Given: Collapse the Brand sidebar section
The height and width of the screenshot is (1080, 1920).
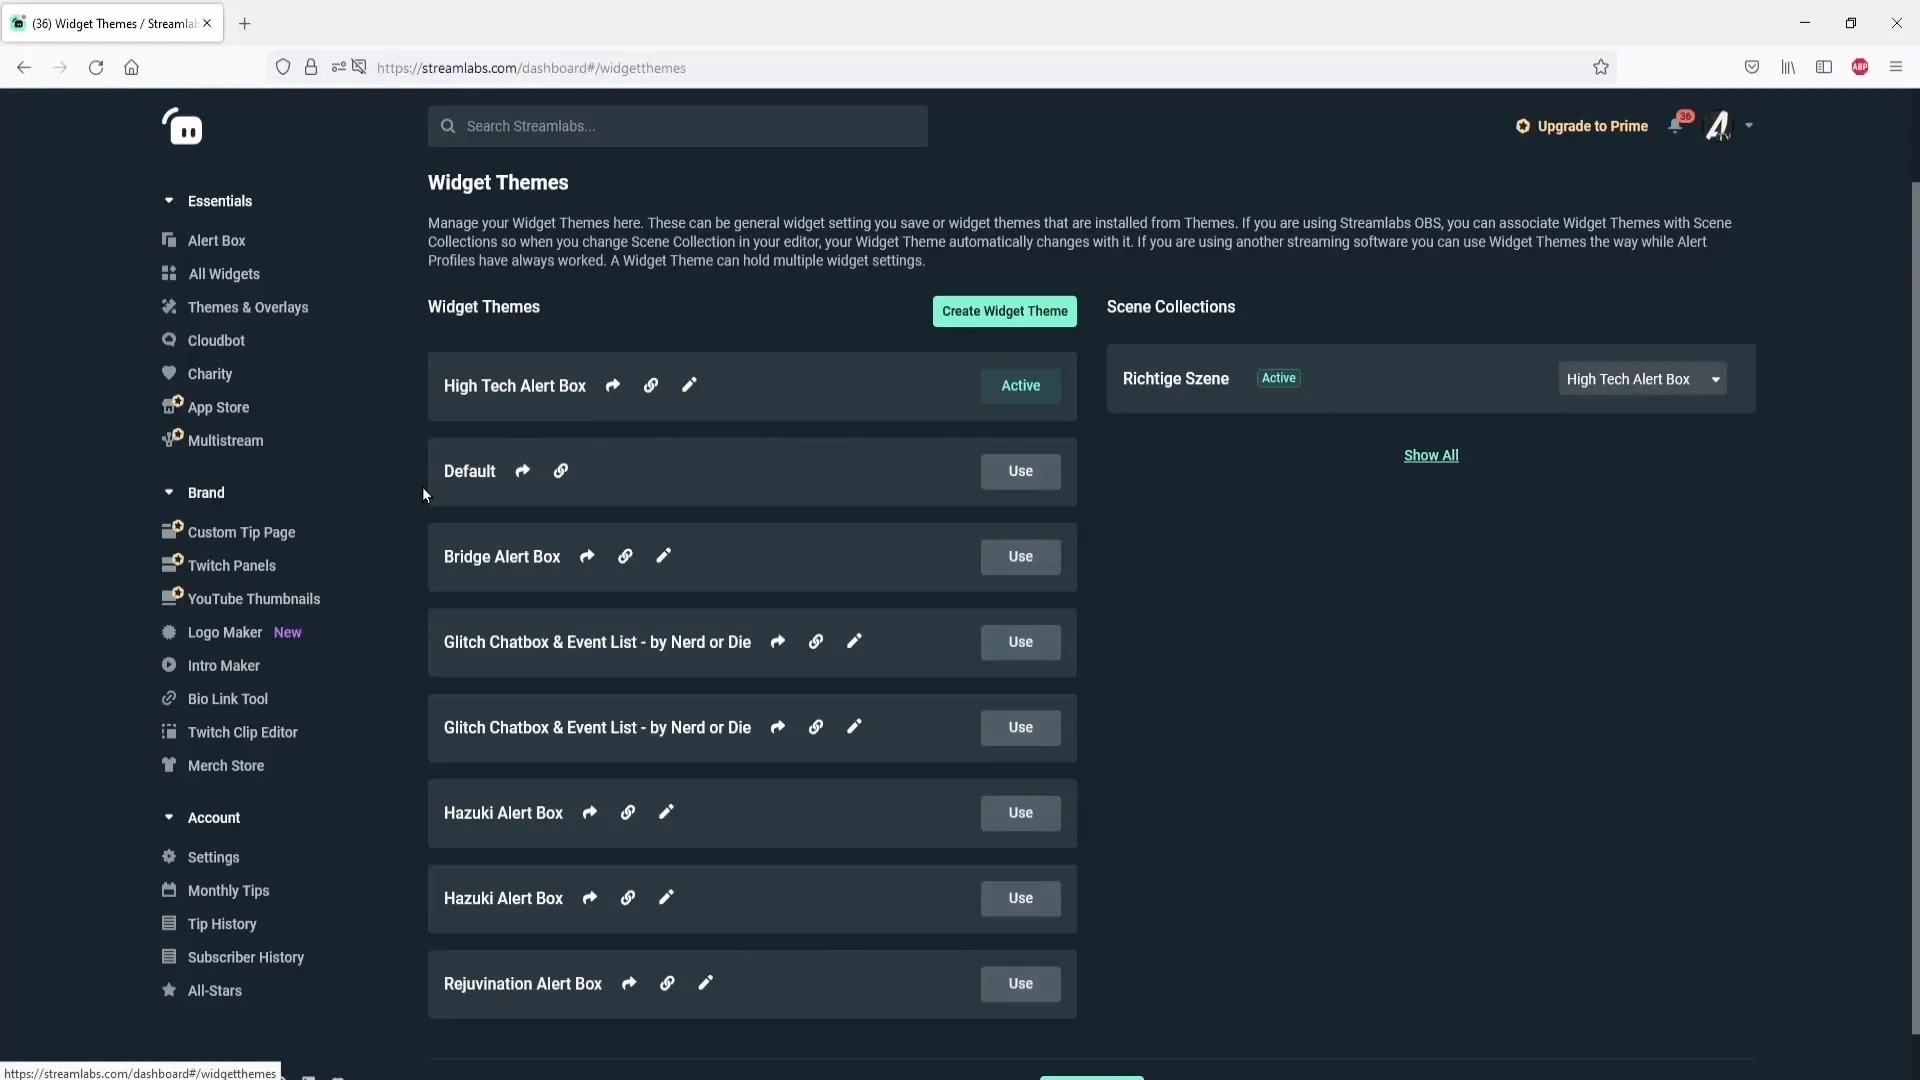Looking at the screenshot, I should point(169,492).
